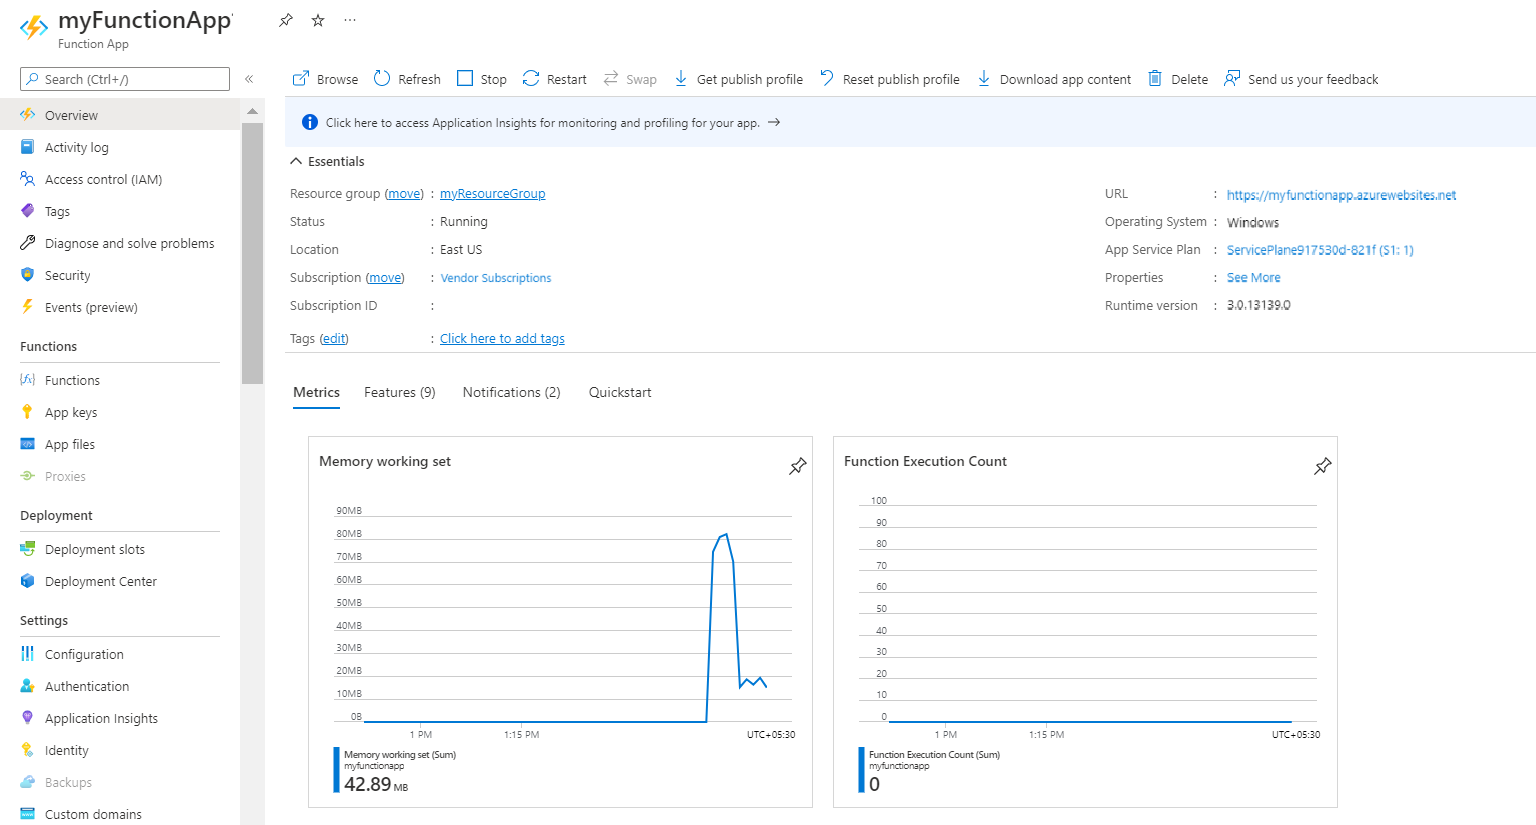
Task: Click the Refresh toolbar icon
Action: [382, 79]
